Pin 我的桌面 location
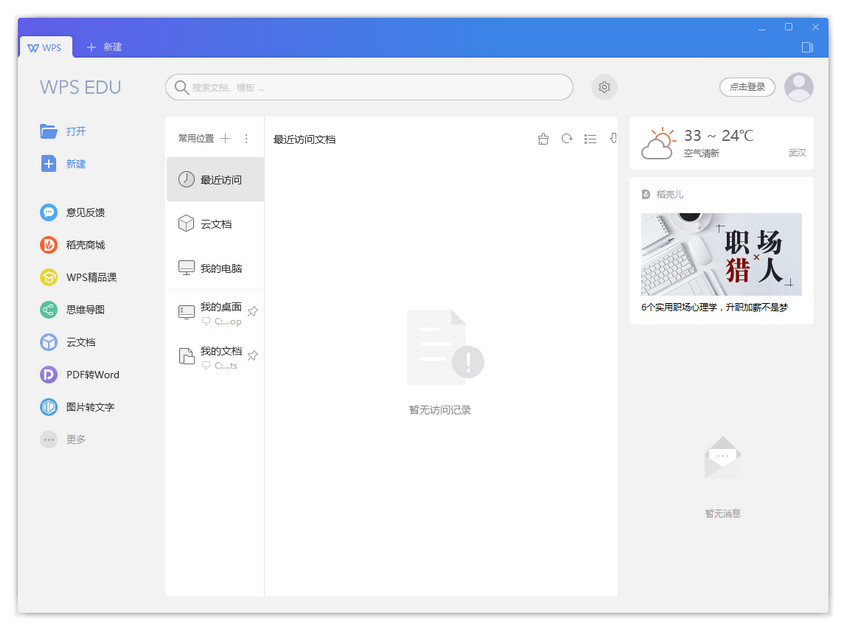850x632 pixels. click(253, 312)
